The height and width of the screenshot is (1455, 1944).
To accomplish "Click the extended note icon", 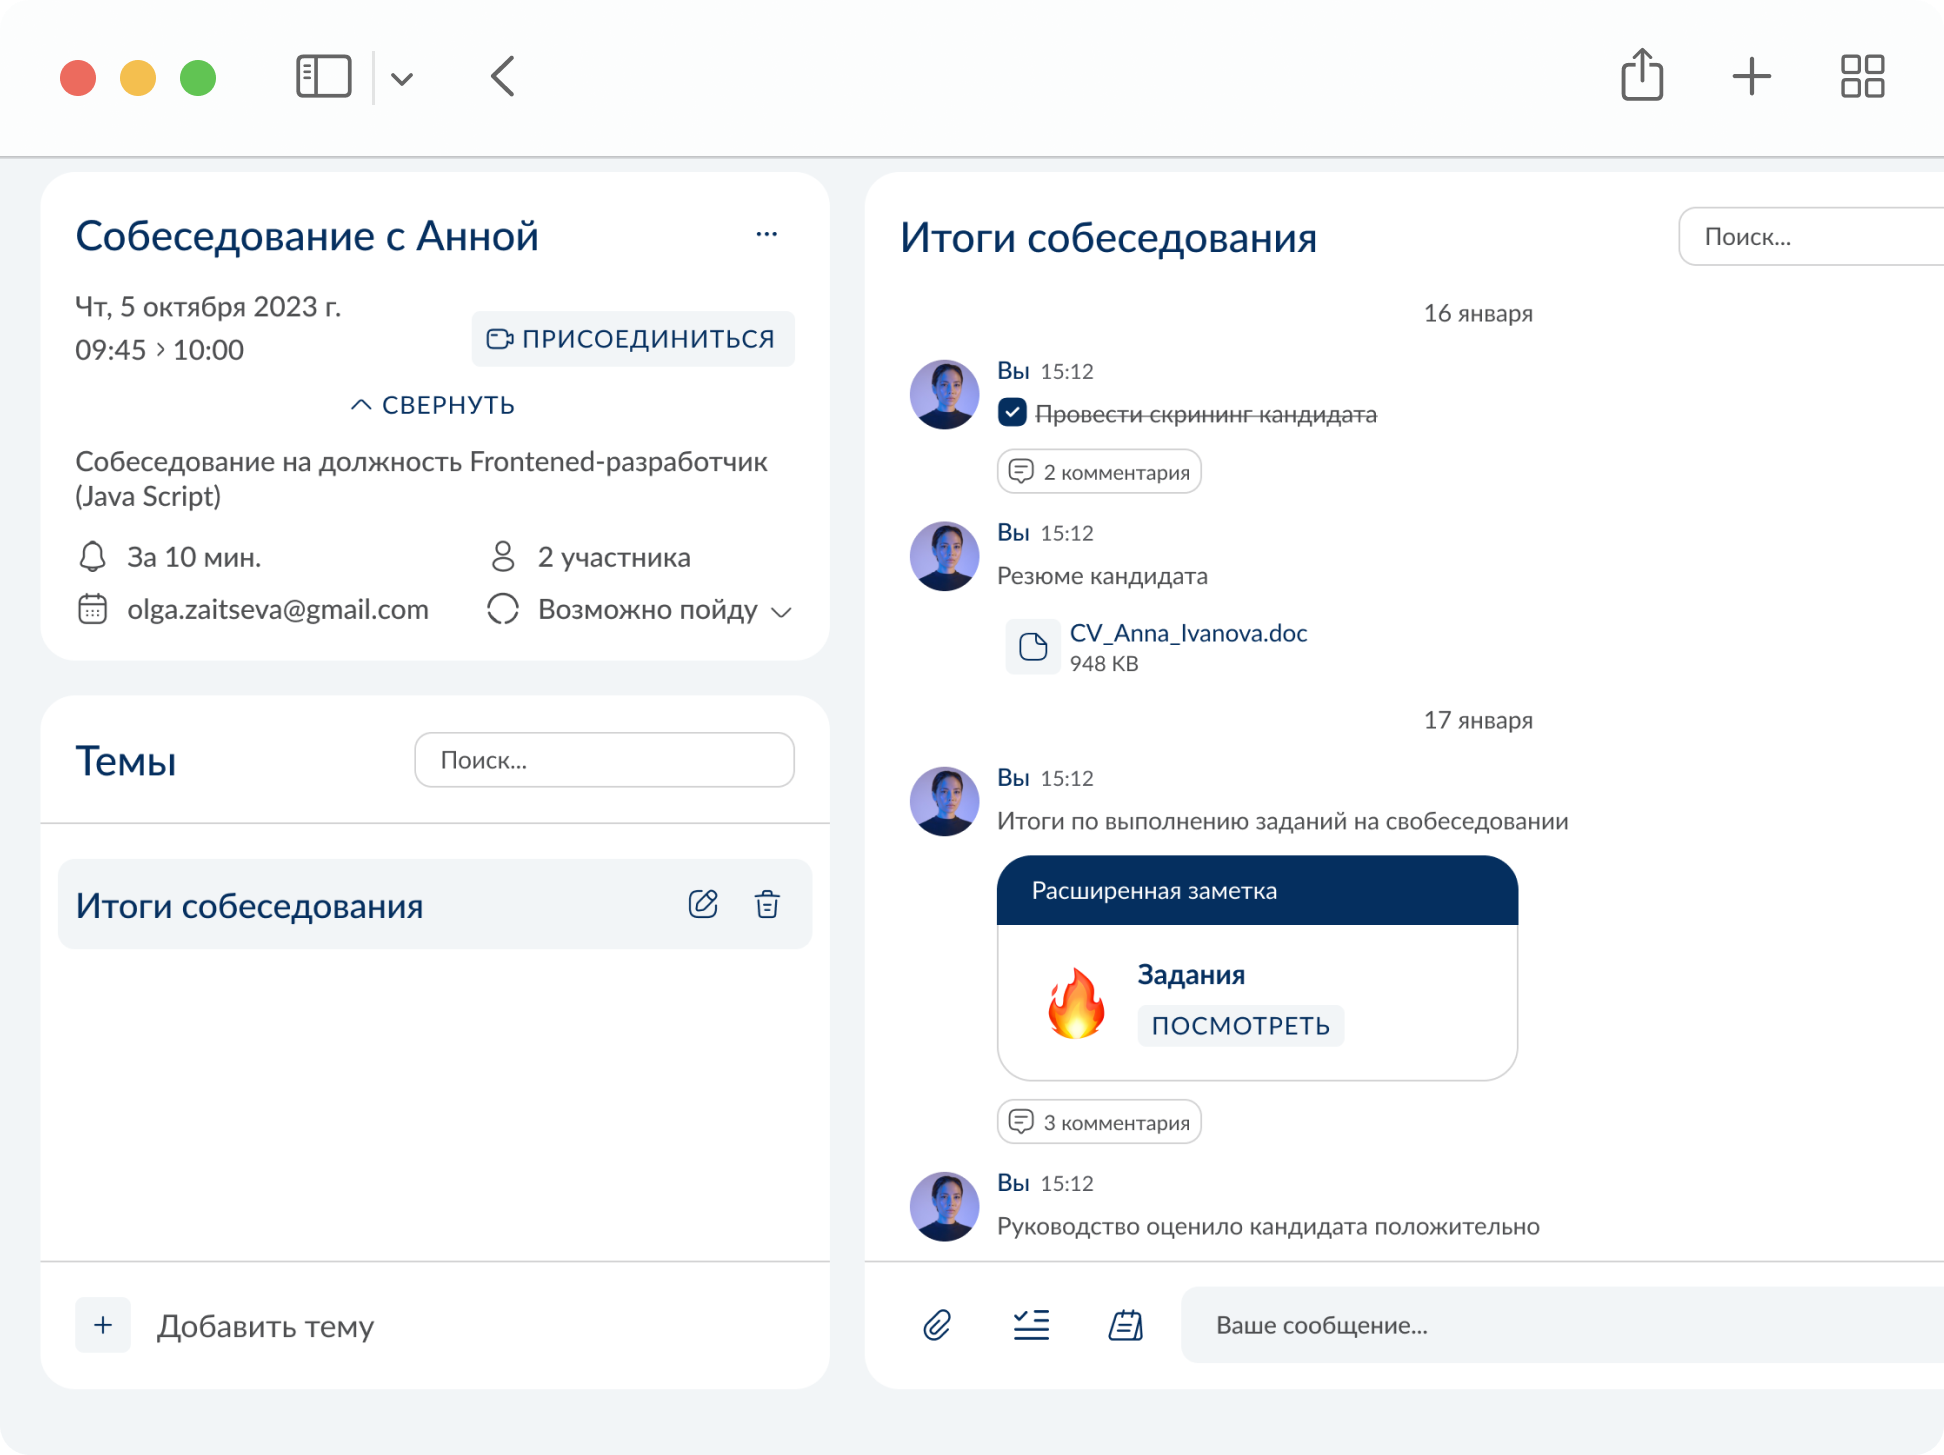I will [1126, 1326].
